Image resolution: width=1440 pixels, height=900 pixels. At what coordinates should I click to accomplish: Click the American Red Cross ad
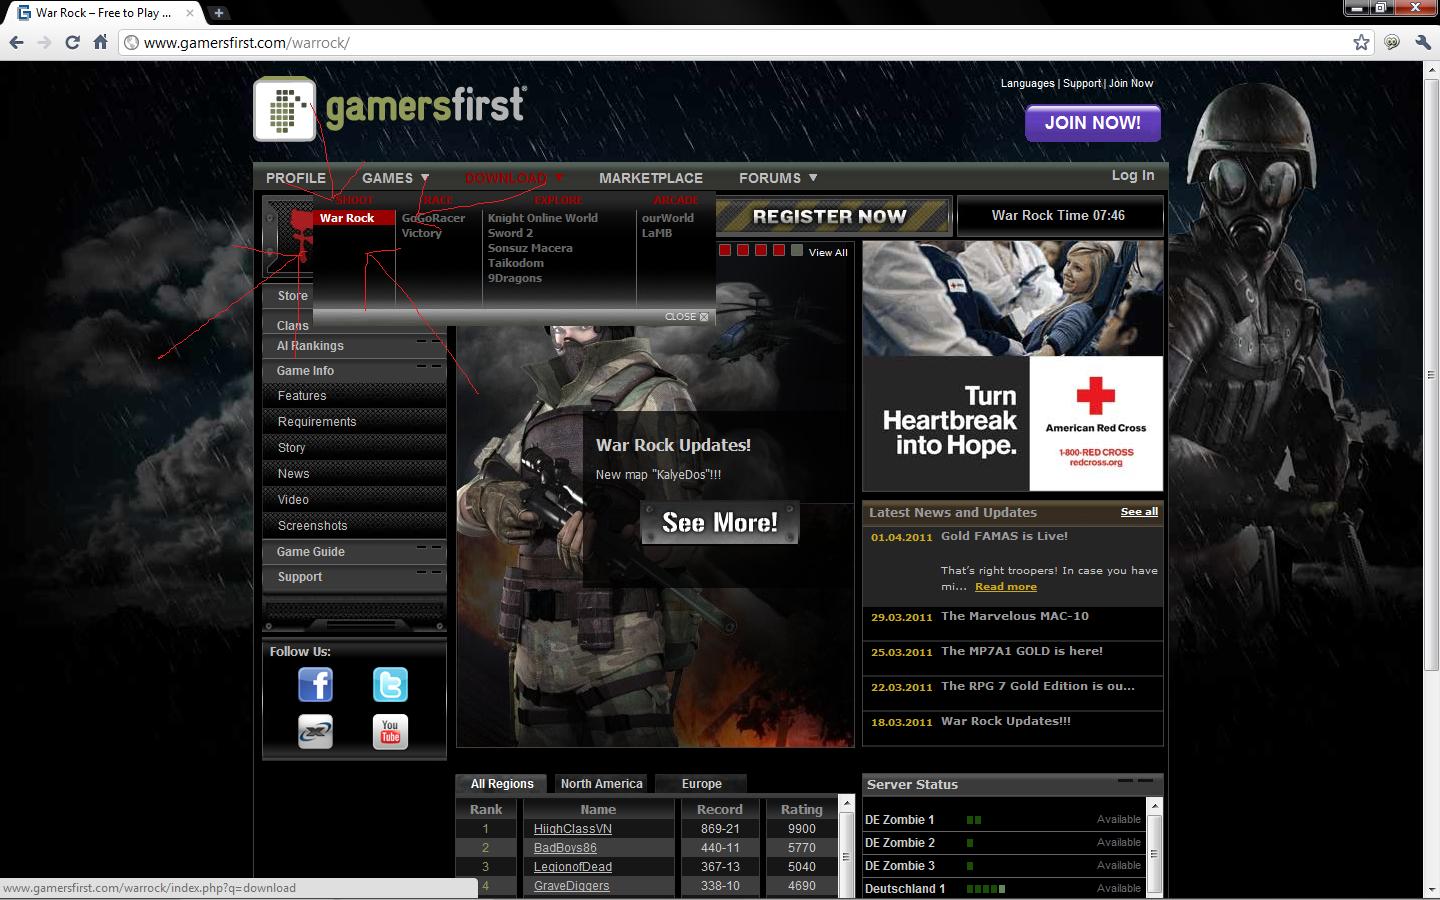(1013, 366)
